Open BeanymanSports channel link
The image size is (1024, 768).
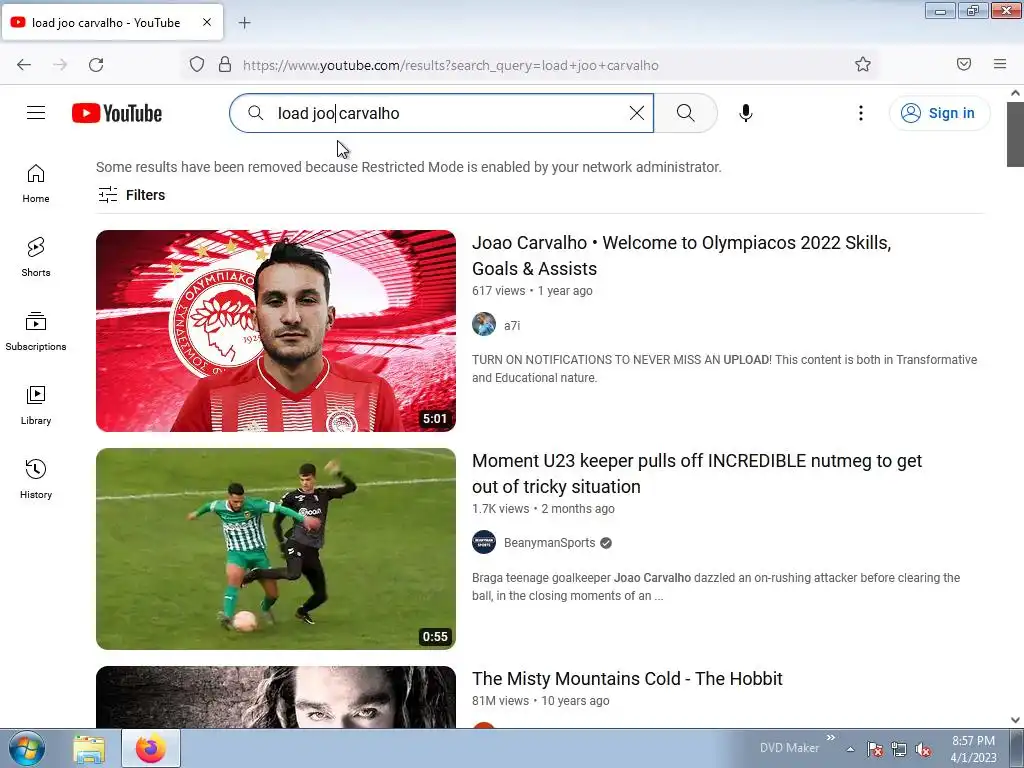pos(549,543)
